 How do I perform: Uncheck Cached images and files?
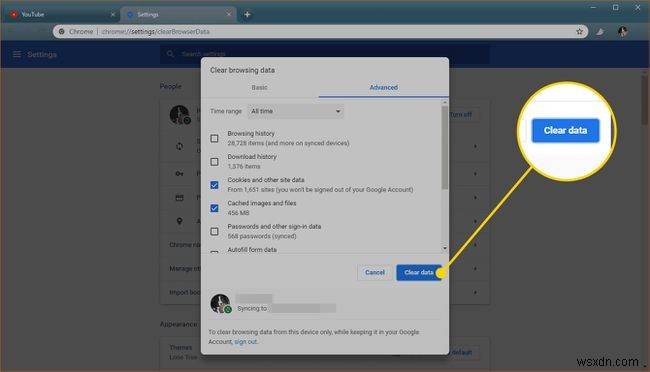[214, 208]
